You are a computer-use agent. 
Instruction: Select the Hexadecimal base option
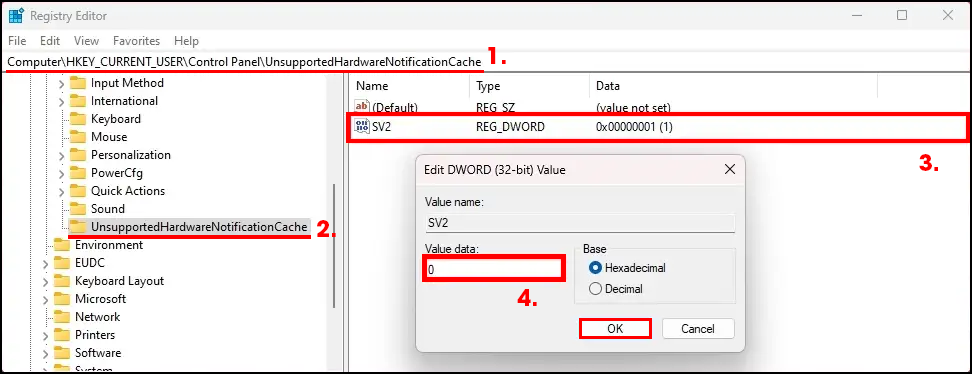coord(627,268)
